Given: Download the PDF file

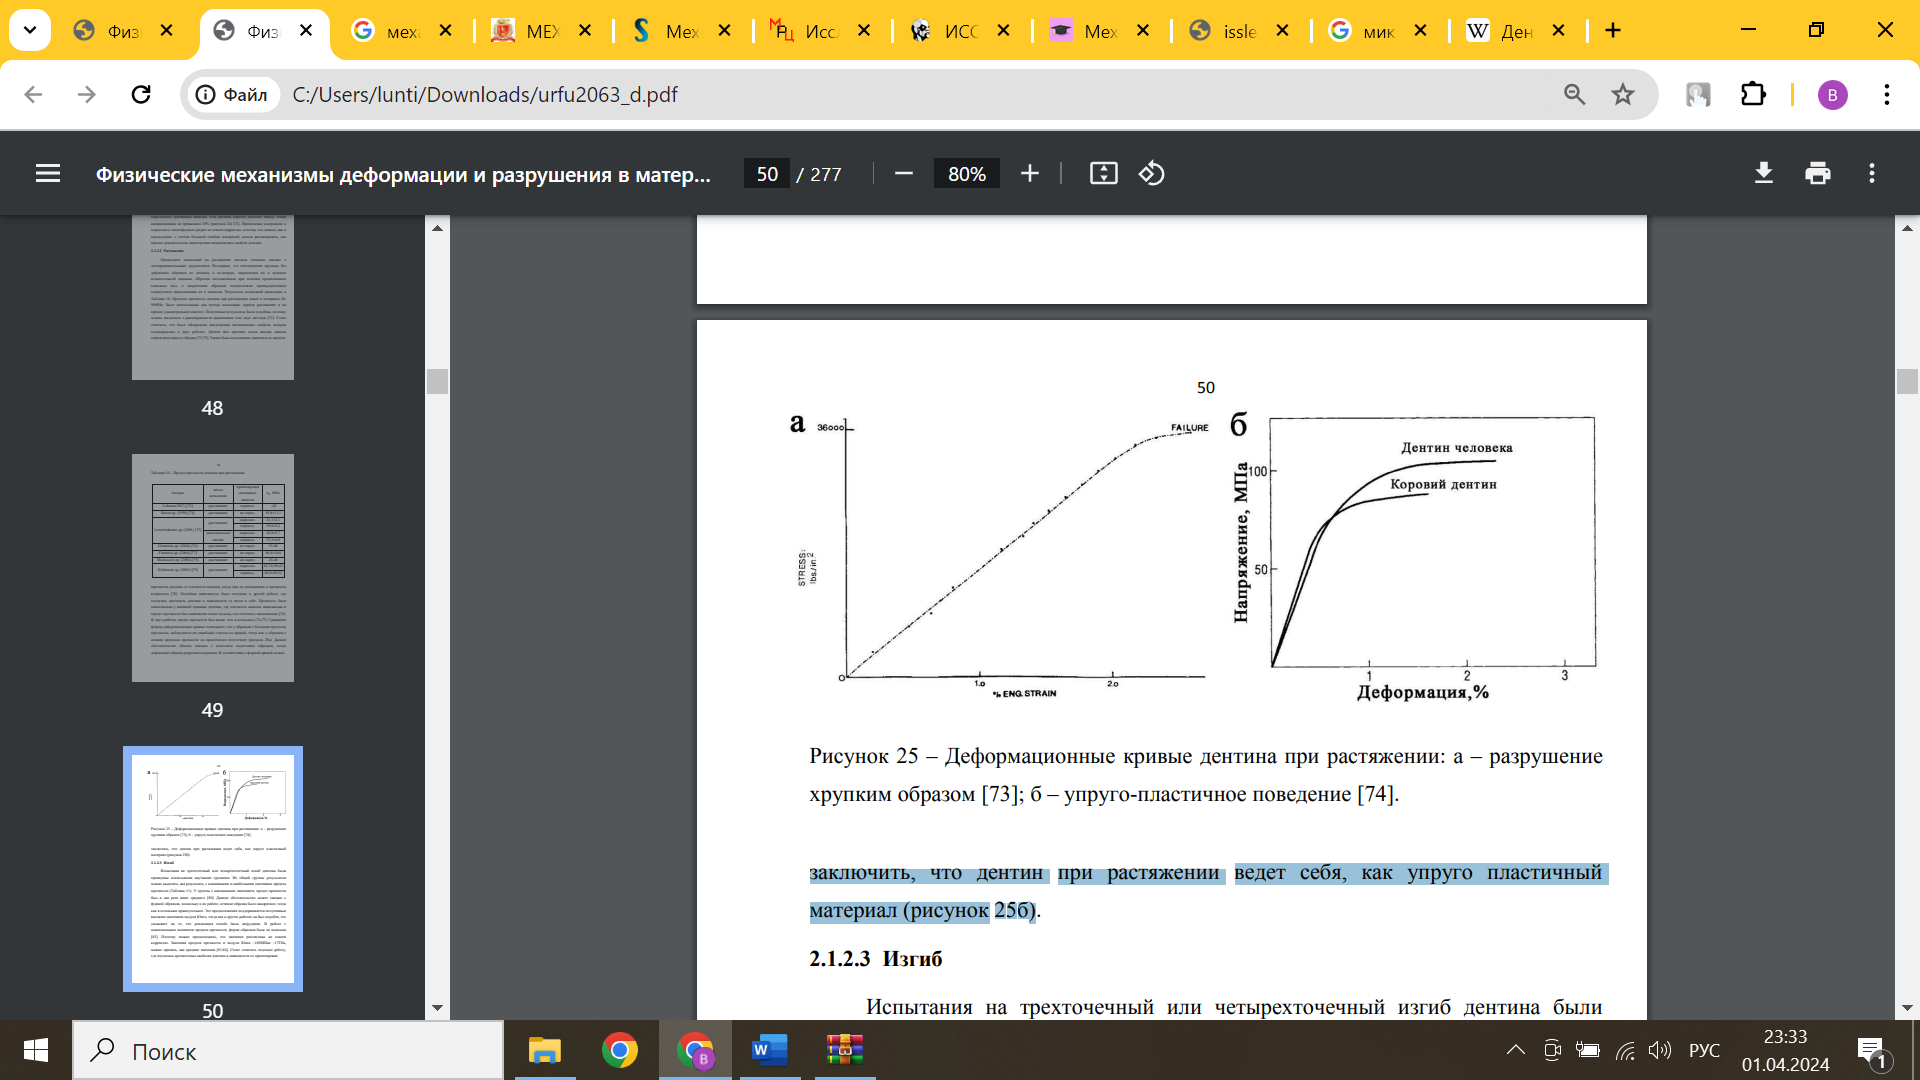Looking at the screenshot, I should (x=1764, y=174).
